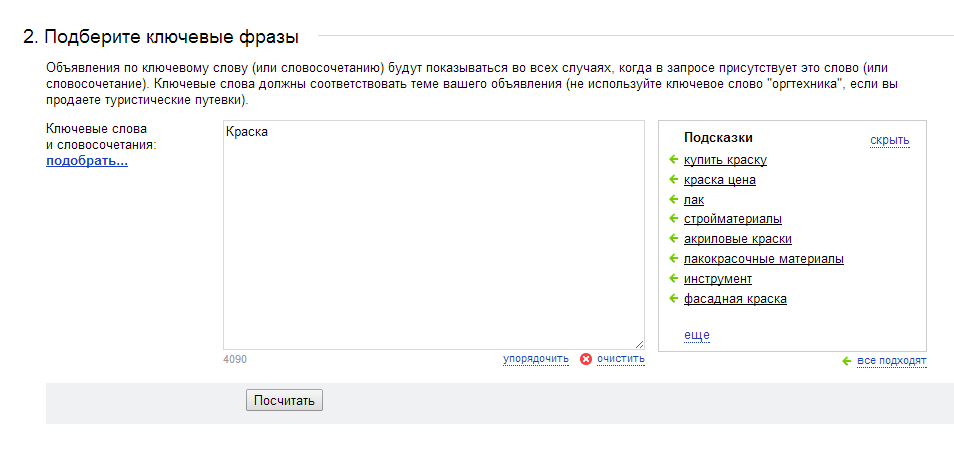Click the red clear icon beside очистить
Screen dimensions: 954x452
coord(586,359)
